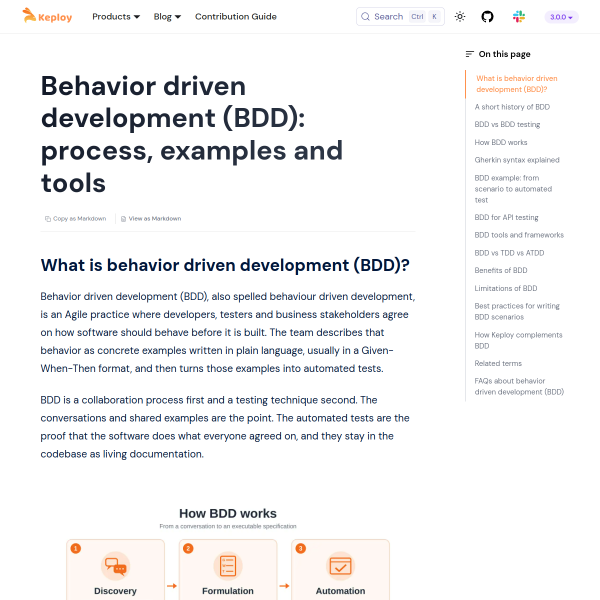Jump to BDD tools and frameworks
The height and width of the screenshot is (600, 600).
[x=519, y=235]
